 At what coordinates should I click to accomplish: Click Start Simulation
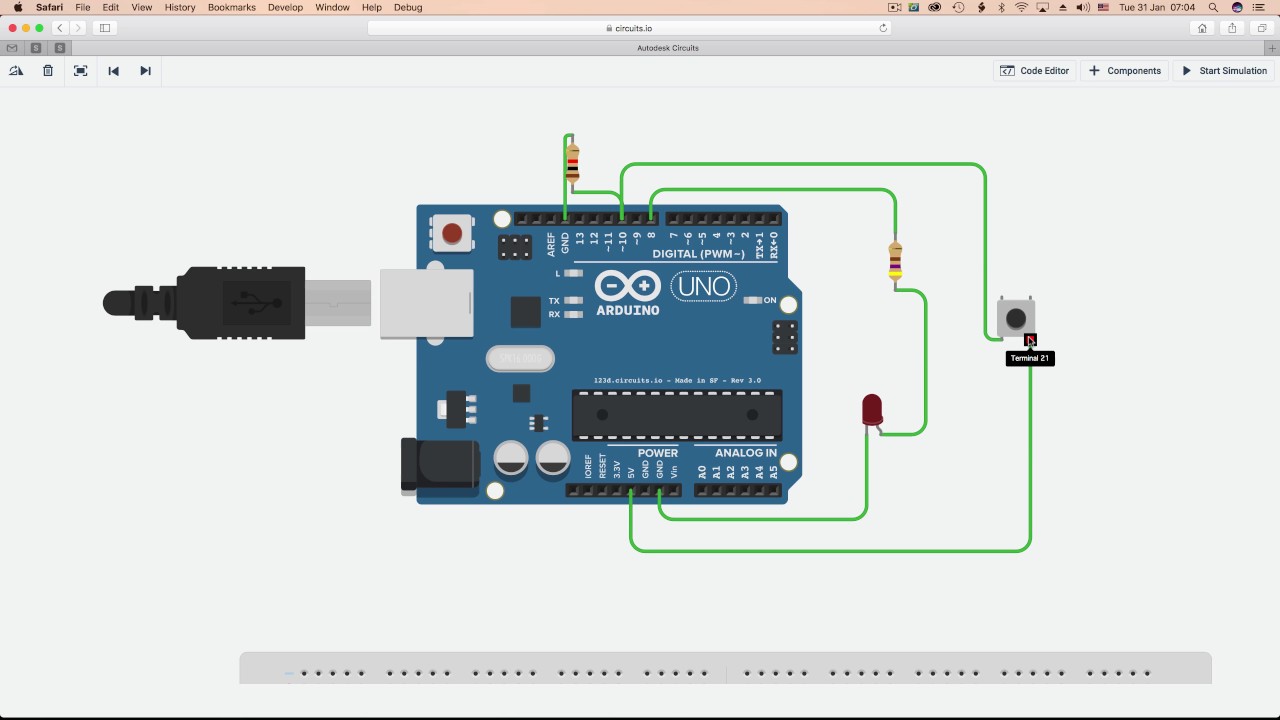(1225, 71)
